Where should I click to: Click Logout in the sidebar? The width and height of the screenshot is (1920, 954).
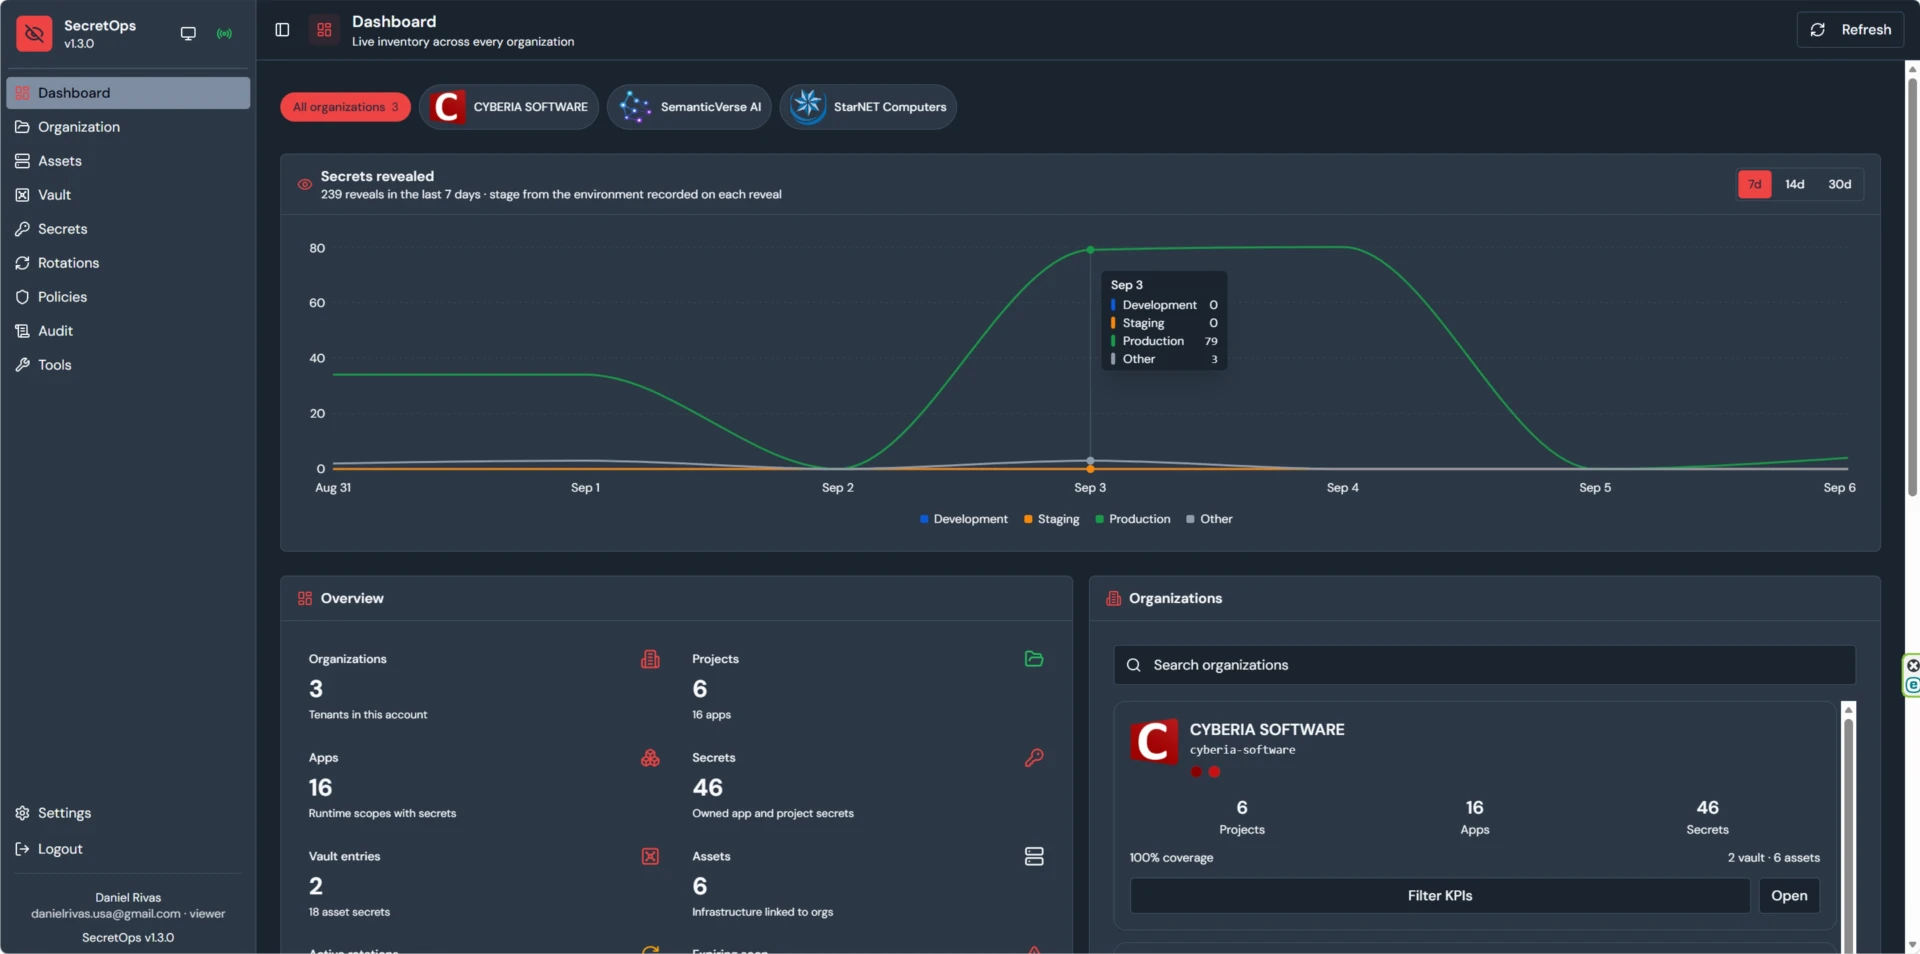(128, 849)
